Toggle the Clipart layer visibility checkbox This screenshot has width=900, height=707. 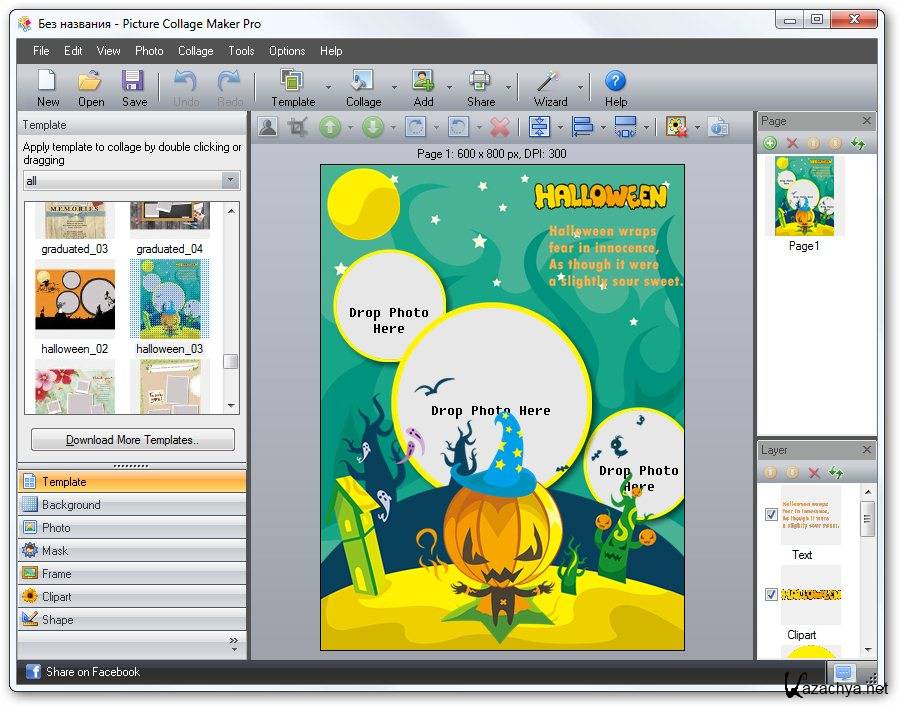771,594
